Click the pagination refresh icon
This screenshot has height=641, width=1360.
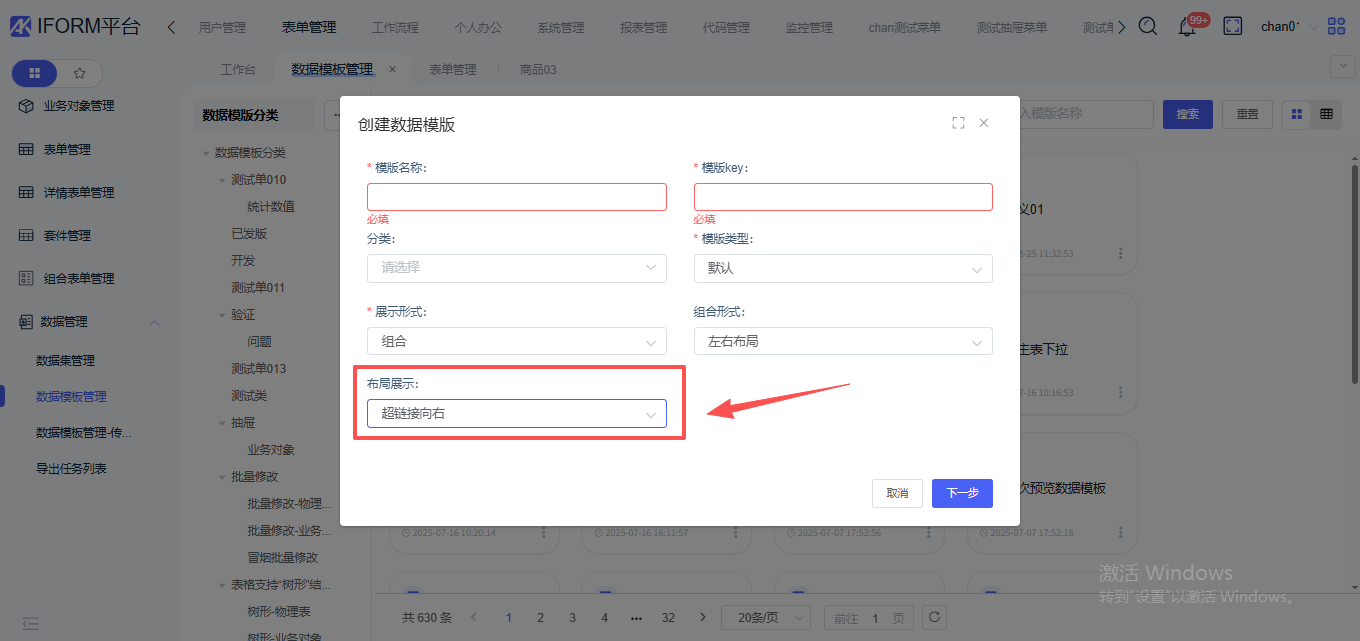click(x=933, y=617)
